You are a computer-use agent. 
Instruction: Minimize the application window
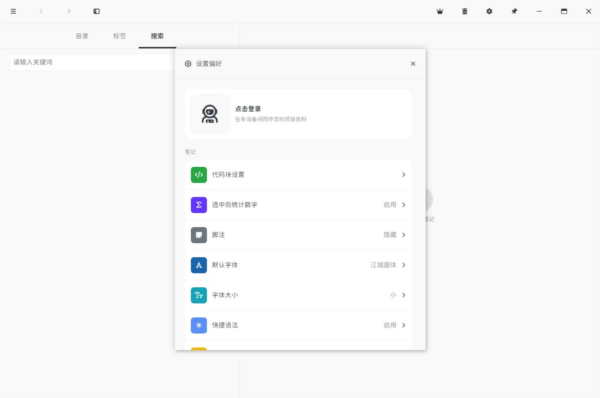pos(539,11)
